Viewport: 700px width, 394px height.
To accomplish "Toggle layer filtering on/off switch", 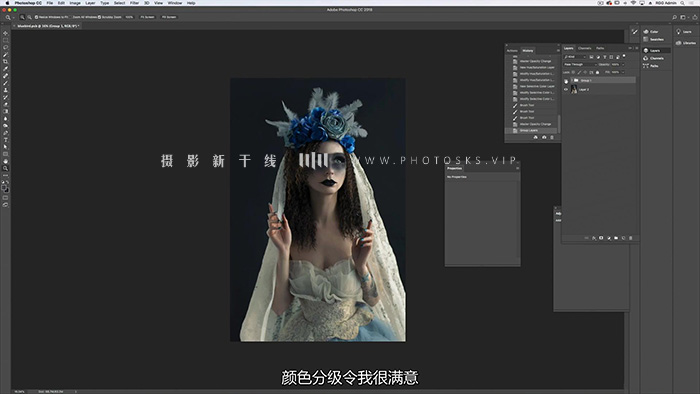I will pyautogui.click(x=624, y=56).
